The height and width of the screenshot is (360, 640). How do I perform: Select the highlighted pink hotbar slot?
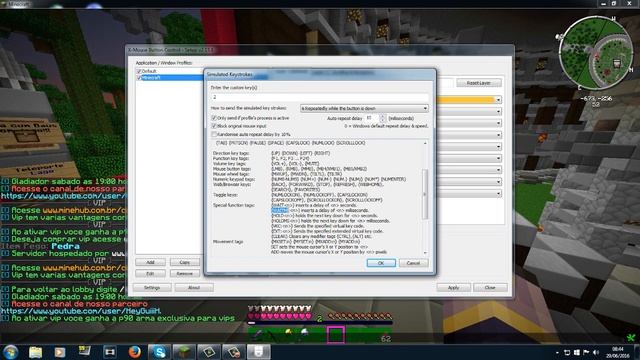tap(336, 335)
